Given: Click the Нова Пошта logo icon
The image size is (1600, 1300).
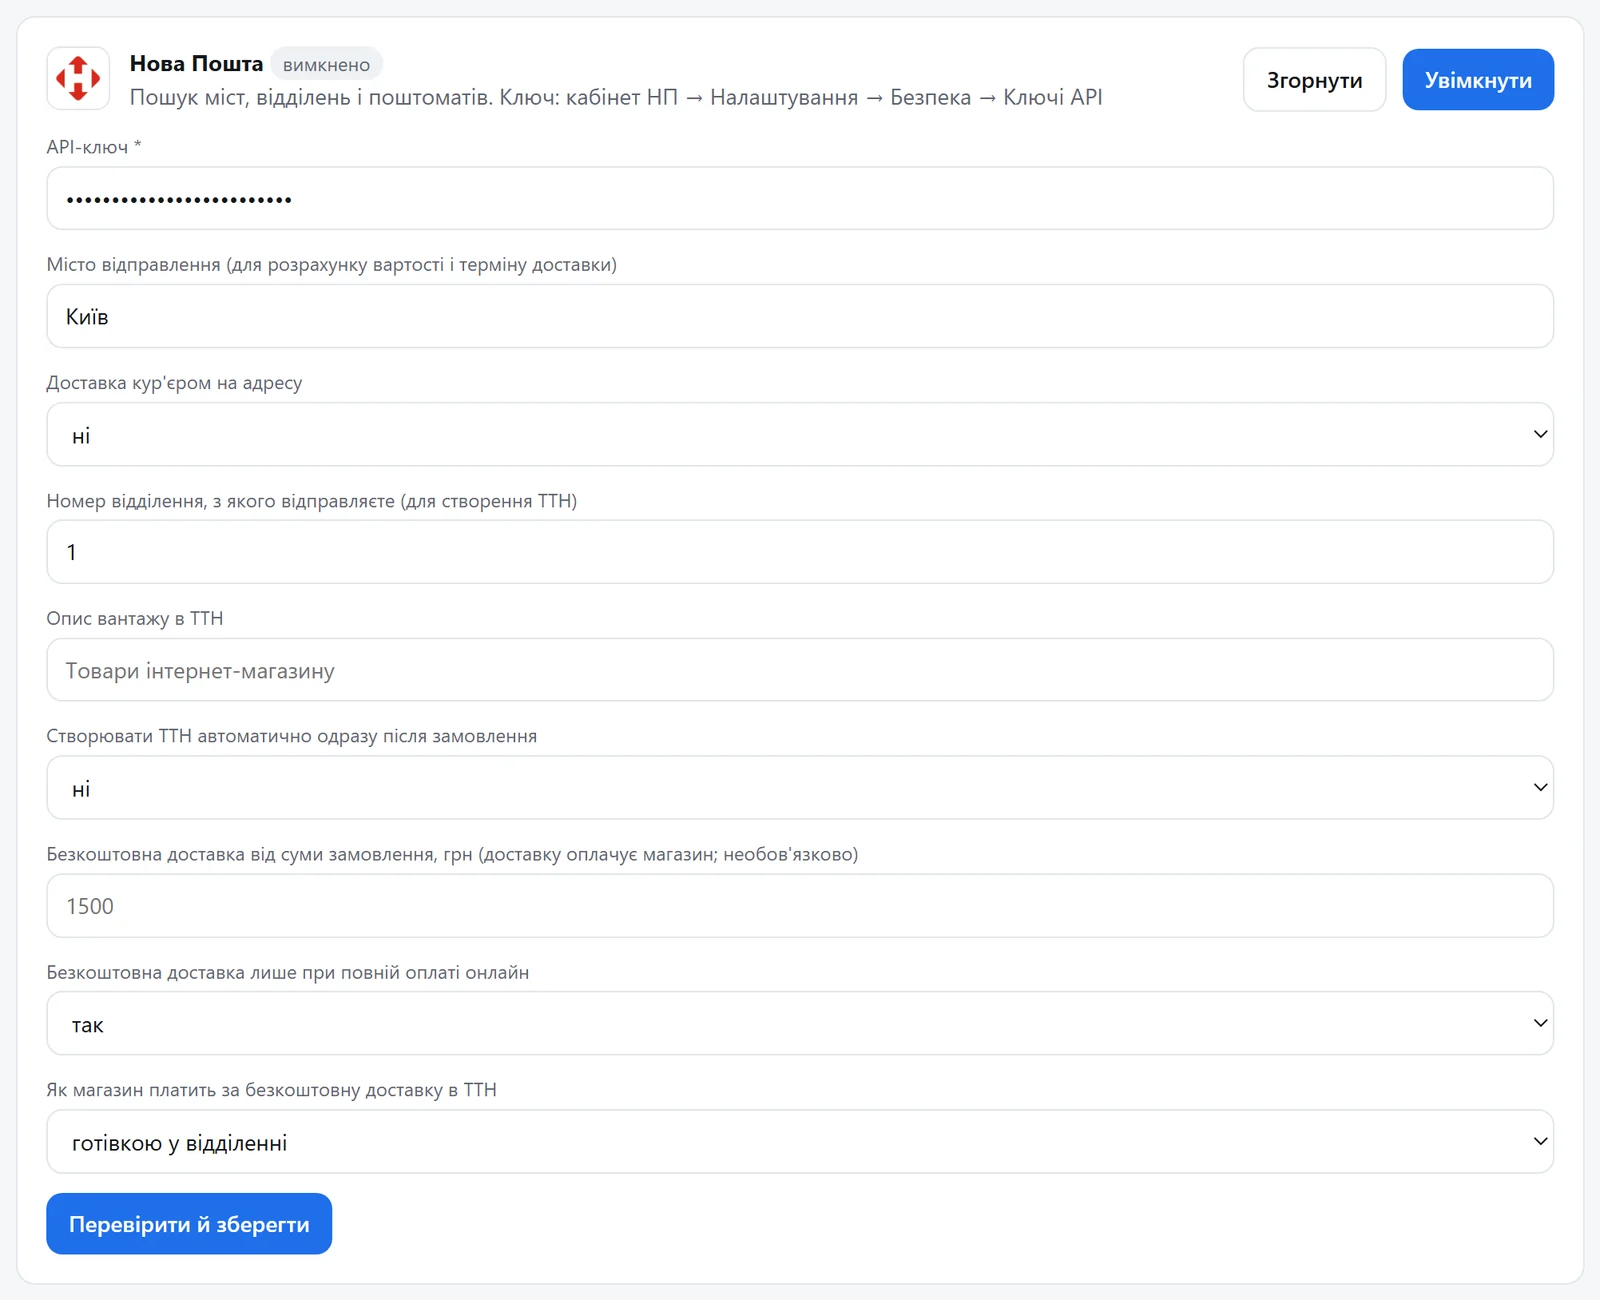Looking at the screenshot, I should [78, 78].
